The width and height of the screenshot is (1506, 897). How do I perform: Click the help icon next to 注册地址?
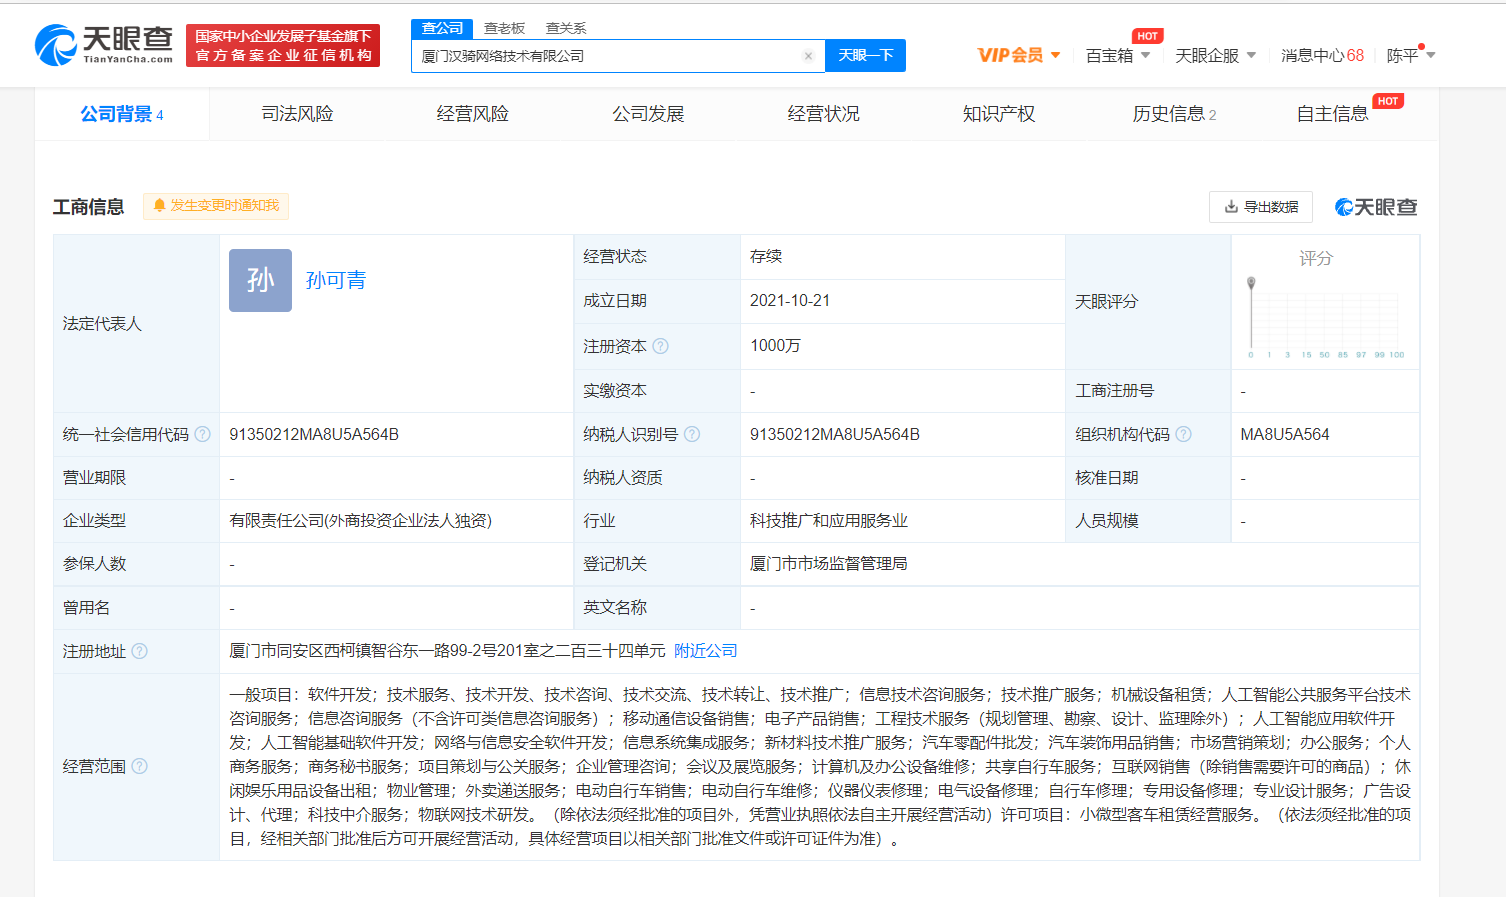pyautogui.click(x=139, y=651)
